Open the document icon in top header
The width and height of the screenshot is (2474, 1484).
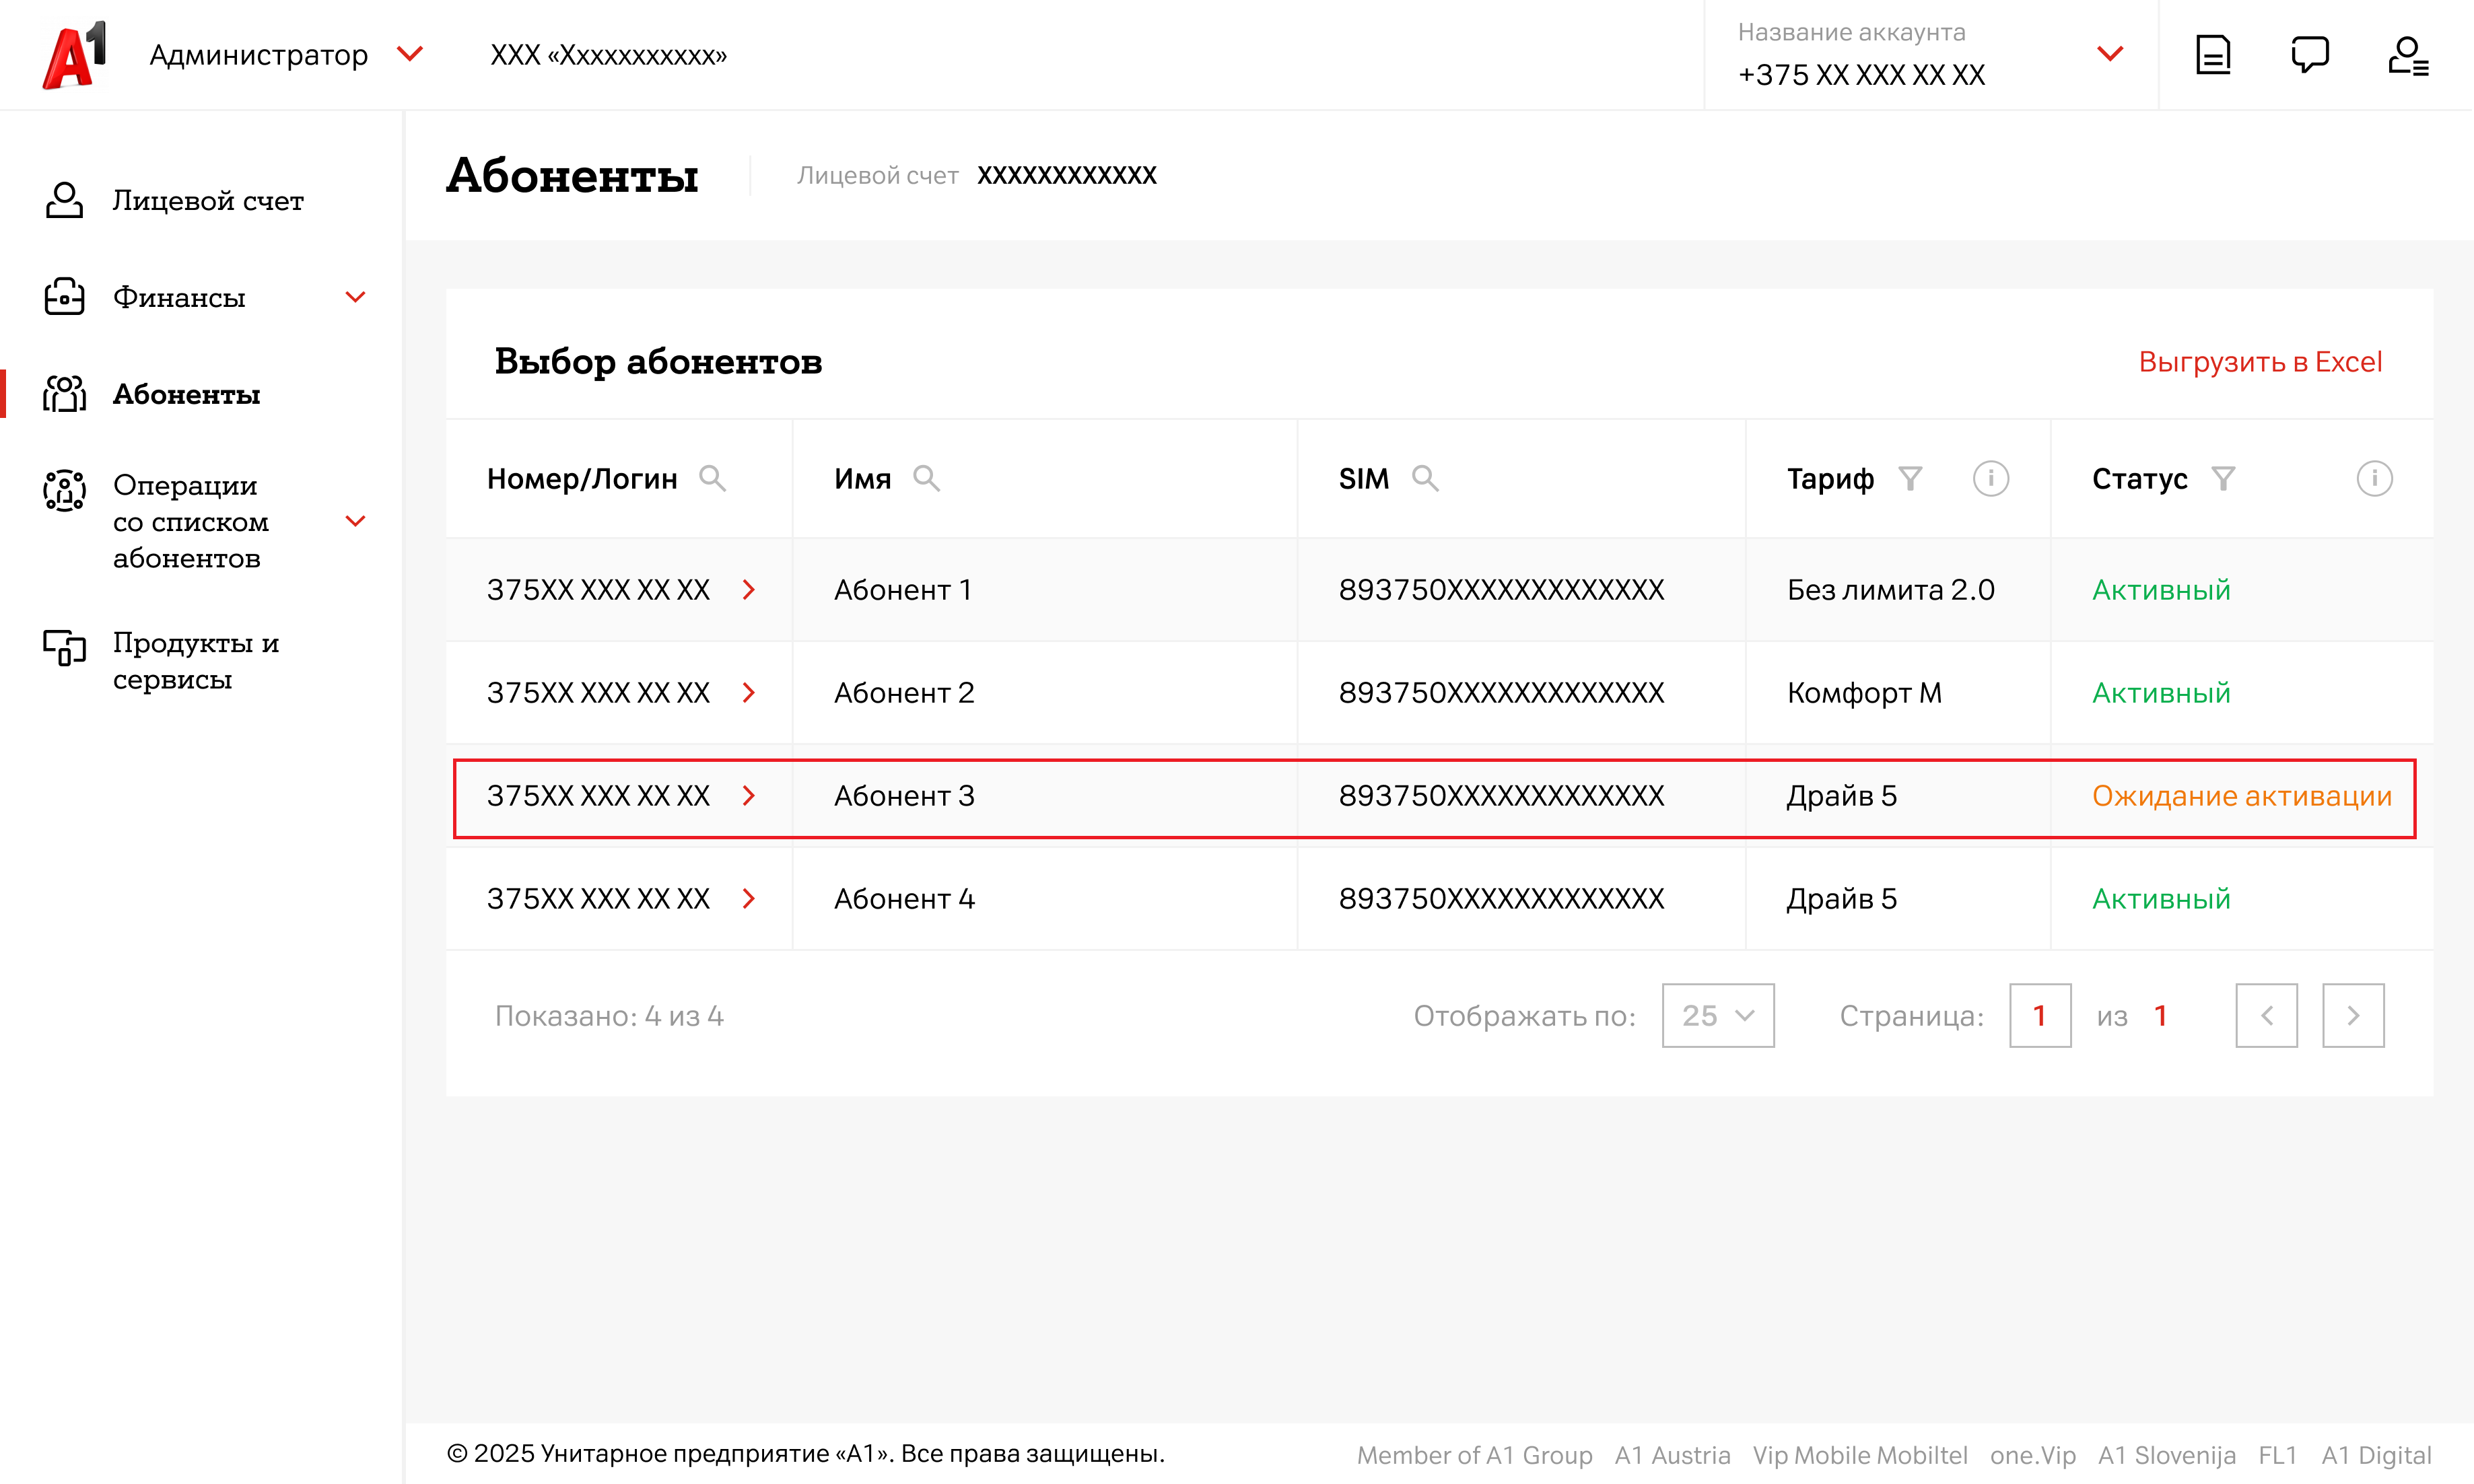2212,55
